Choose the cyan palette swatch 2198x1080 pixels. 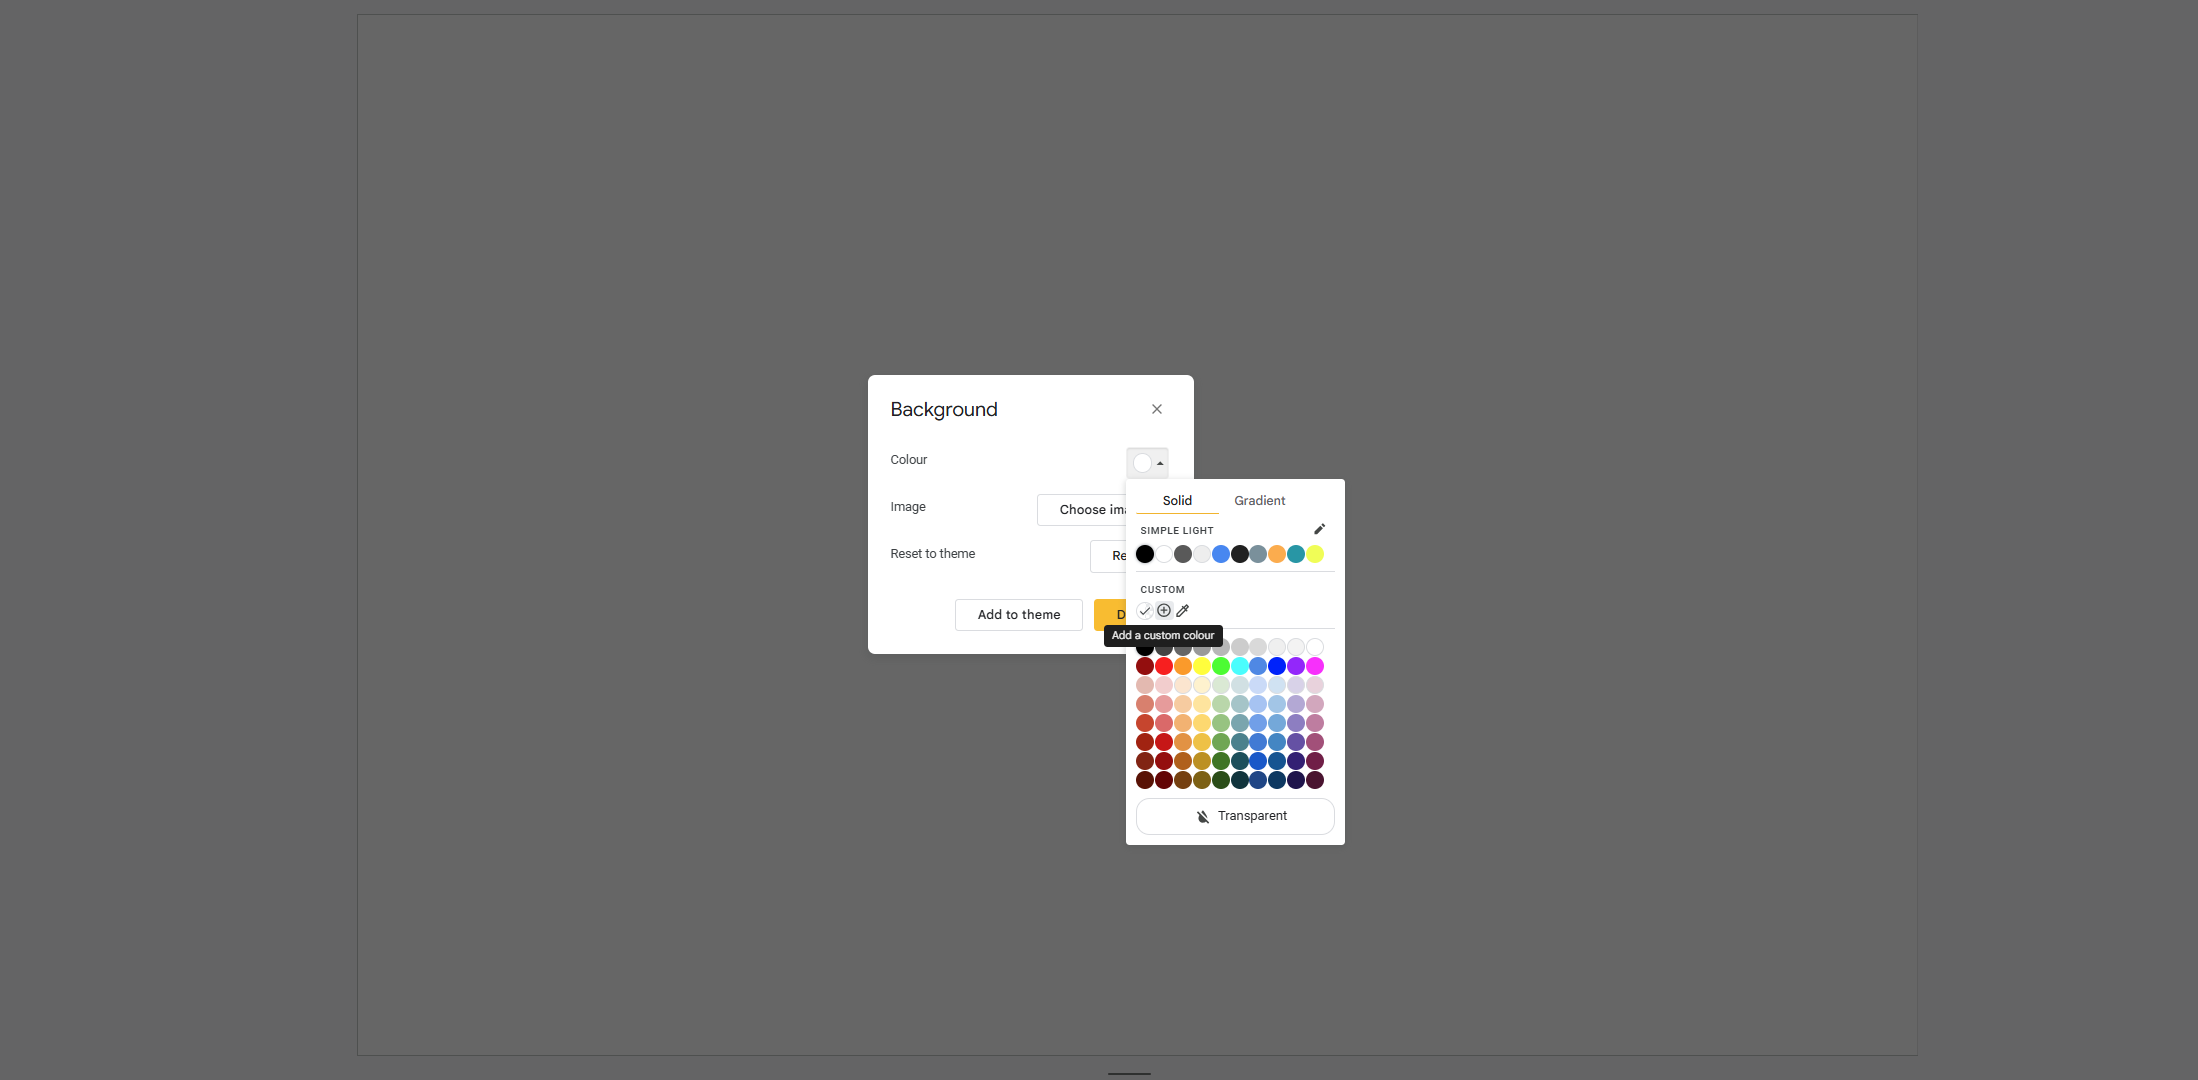point(1240,666)
